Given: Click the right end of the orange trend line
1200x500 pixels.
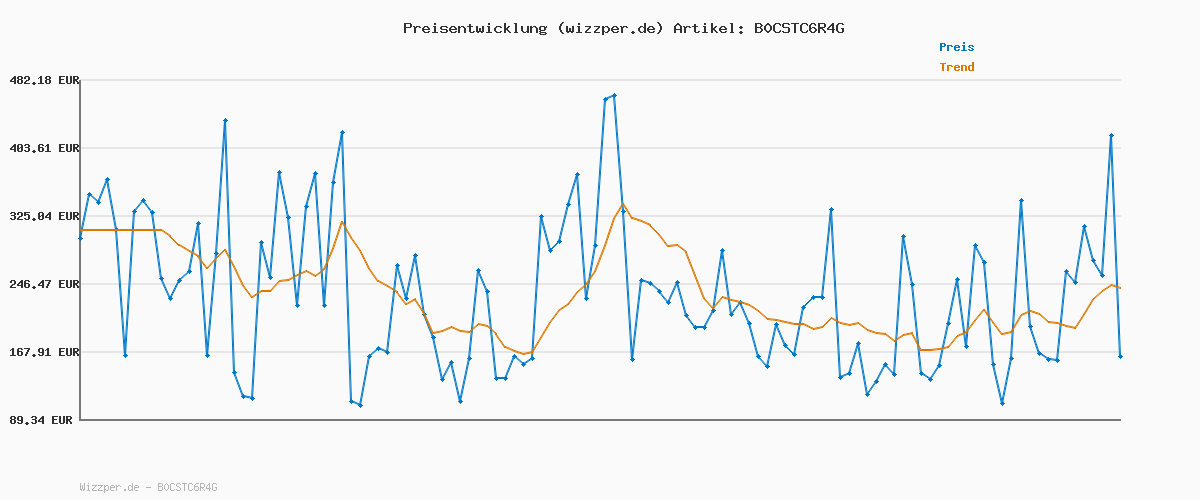Looking at the screenshot, I should pos(1120,288).
